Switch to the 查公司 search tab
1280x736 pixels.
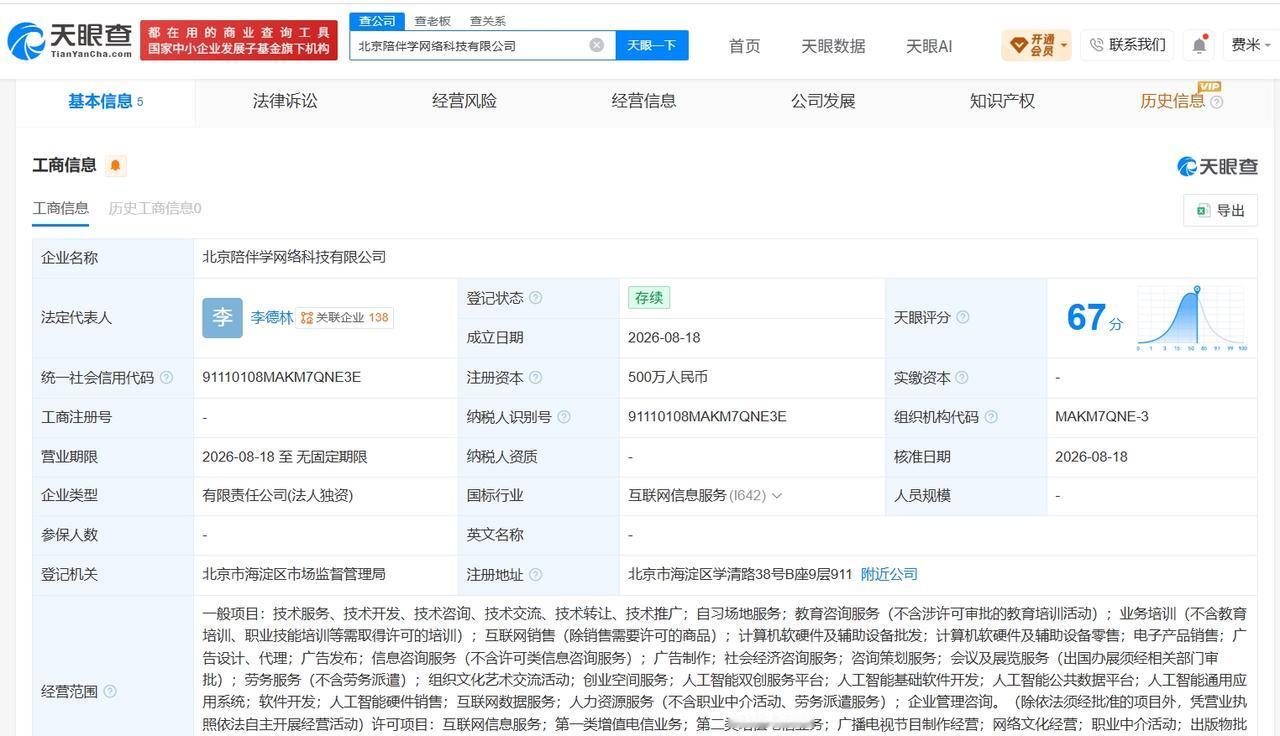[377, 21]
